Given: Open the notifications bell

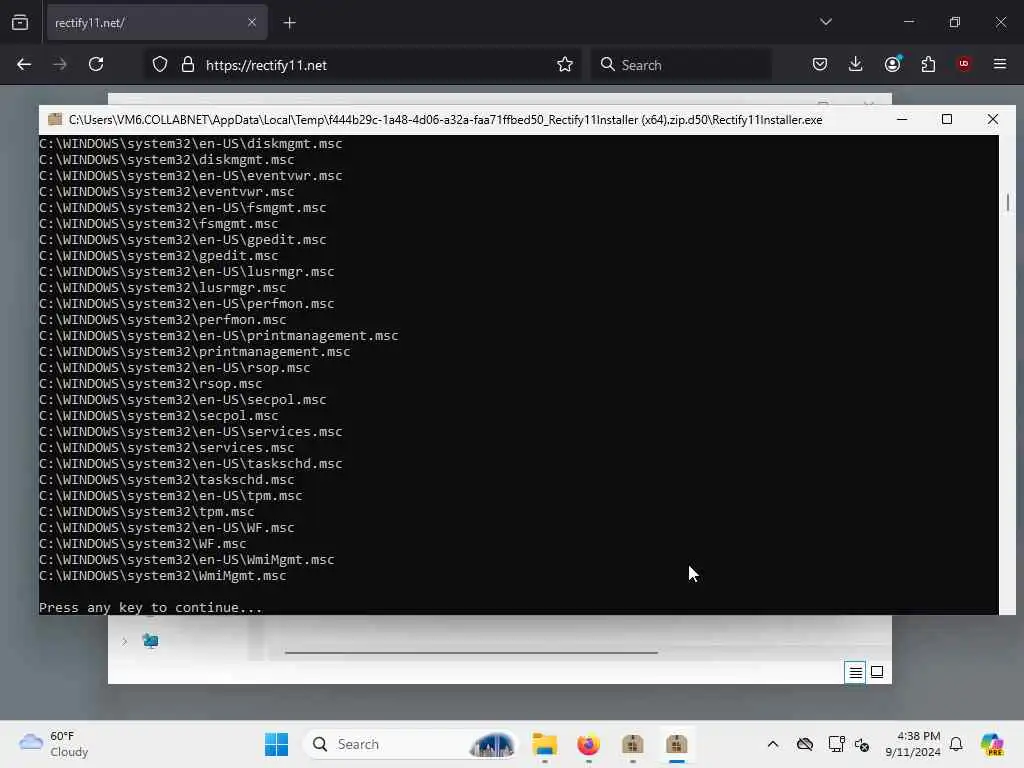Looking at the screenshot, I should [x=956, y=744].
